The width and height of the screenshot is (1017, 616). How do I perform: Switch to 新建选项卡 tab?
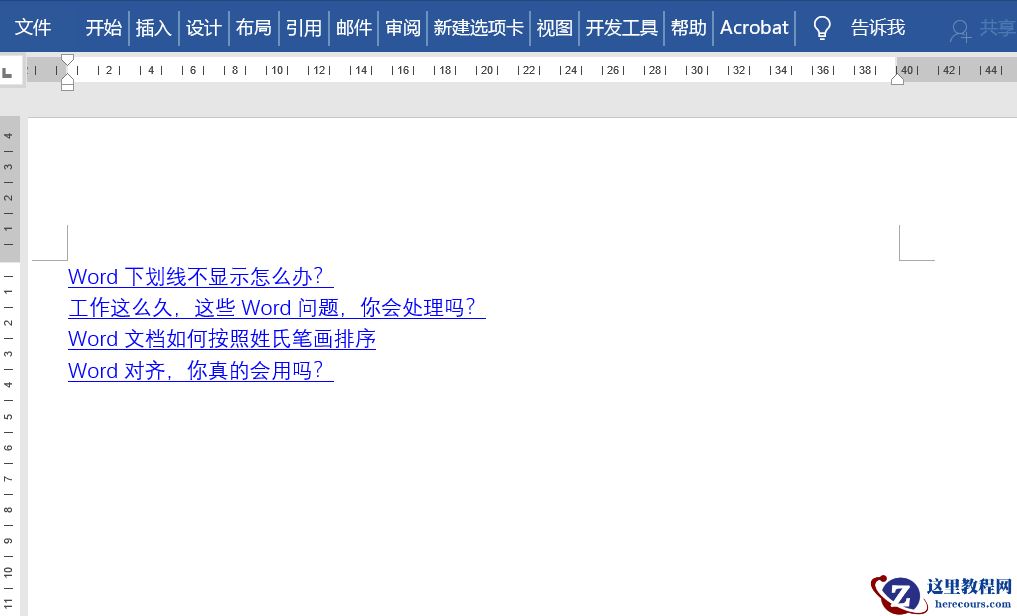point(478,27)
